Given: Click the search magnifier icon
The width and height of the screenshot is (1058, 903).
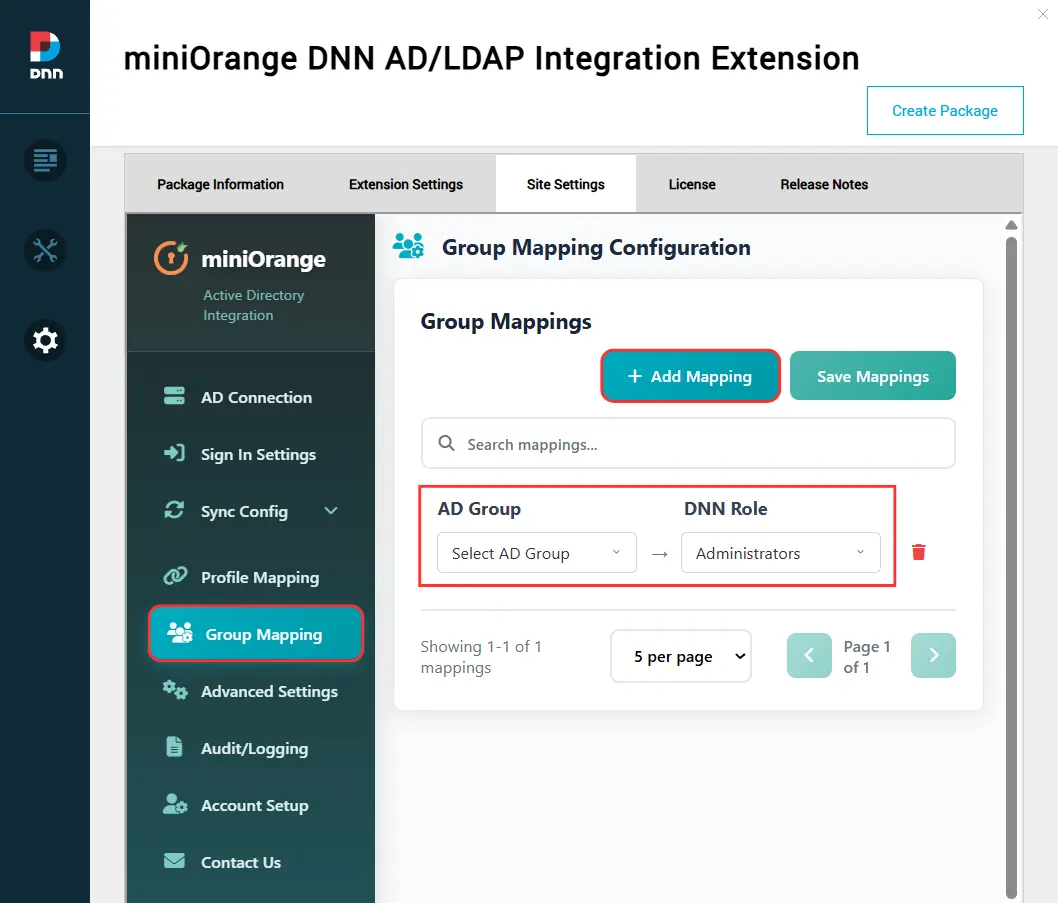Looking at the screenshot, I should click(x=446, y=443).
